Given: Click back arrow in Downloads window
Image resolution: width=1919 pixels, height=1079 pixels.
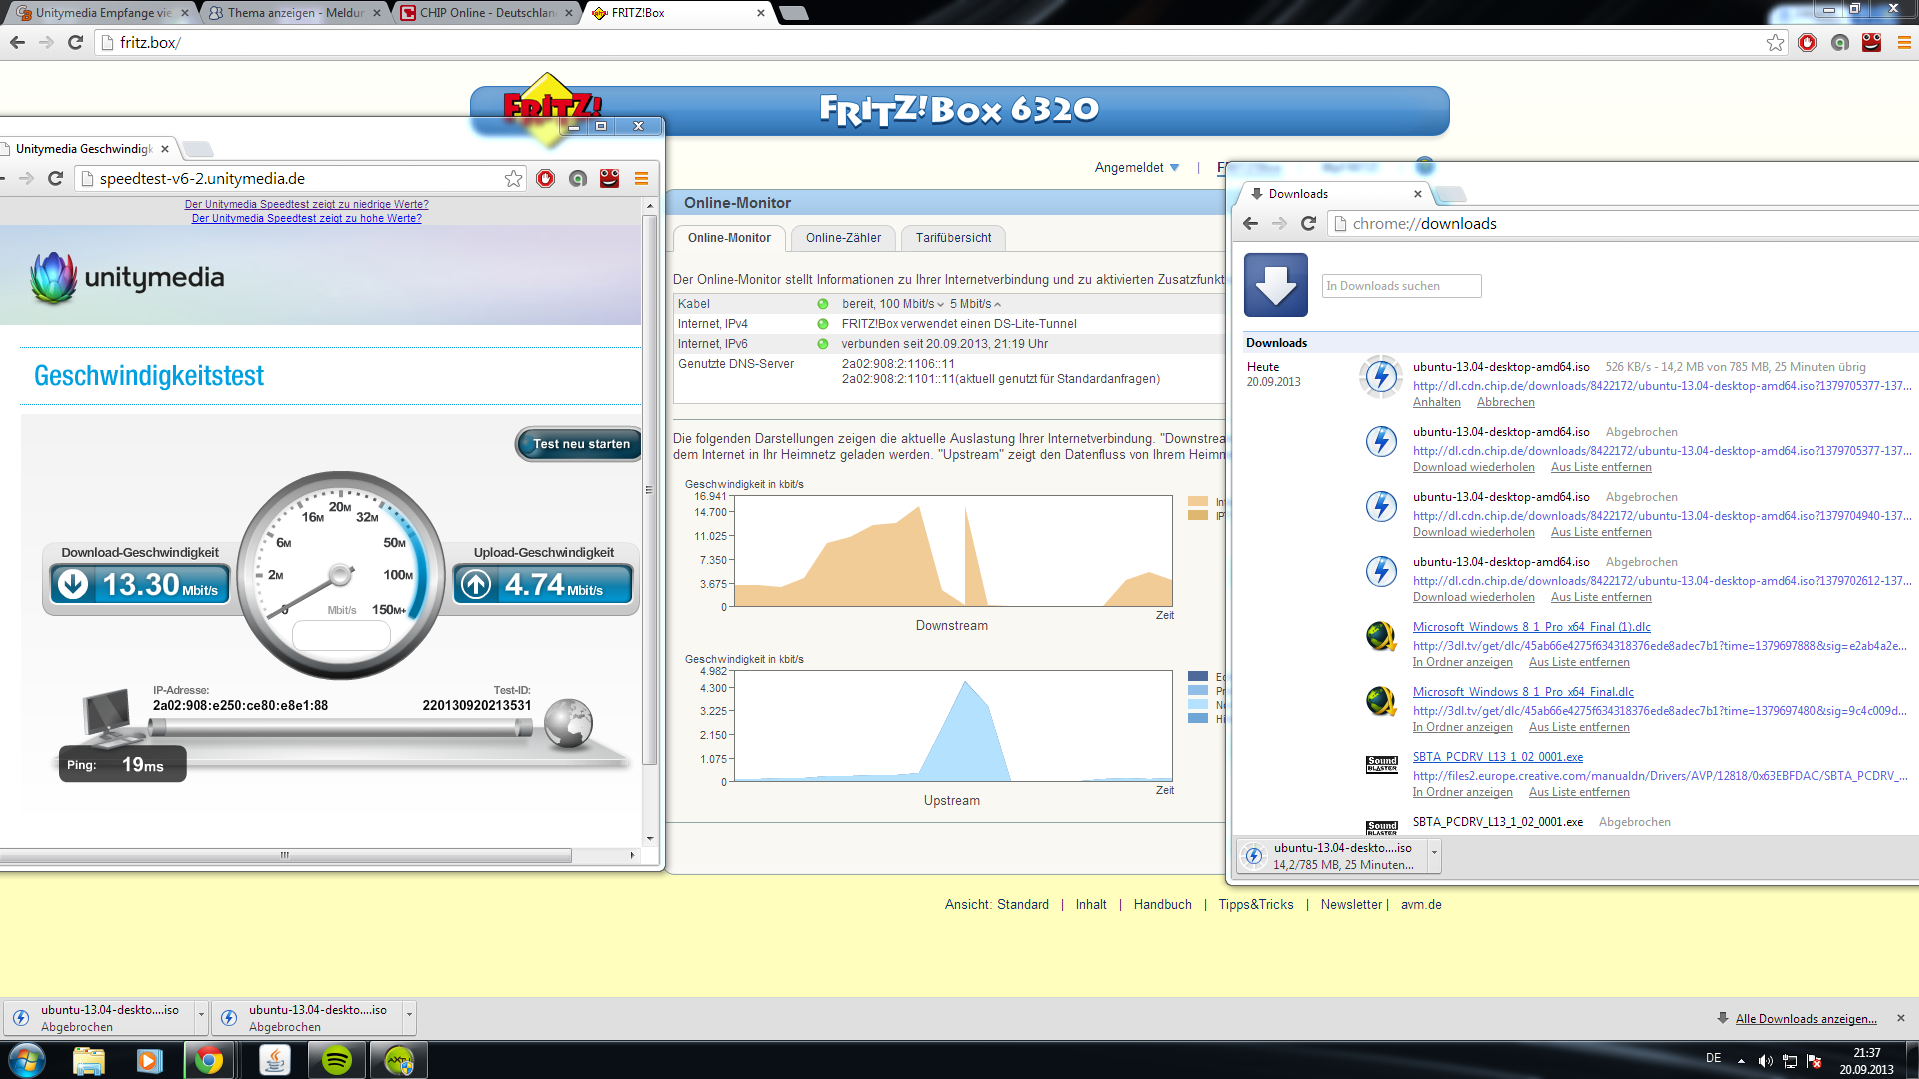Looking at the screenshot, I should (1250, 223).
